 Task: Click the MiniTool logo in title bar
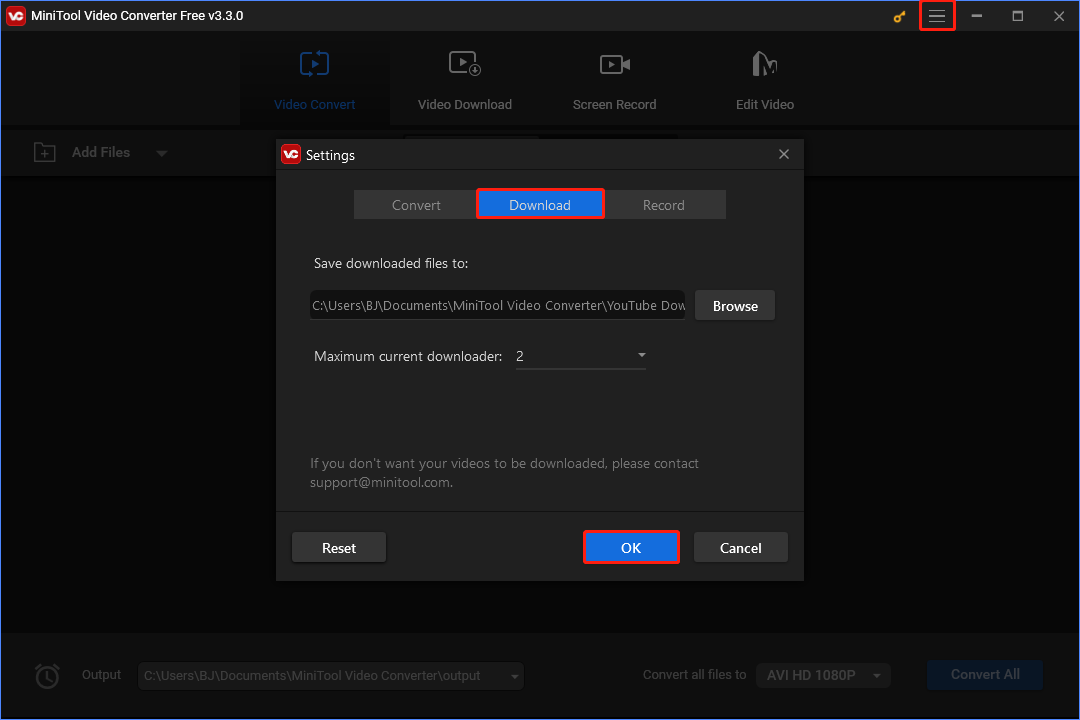pos(16,16)
